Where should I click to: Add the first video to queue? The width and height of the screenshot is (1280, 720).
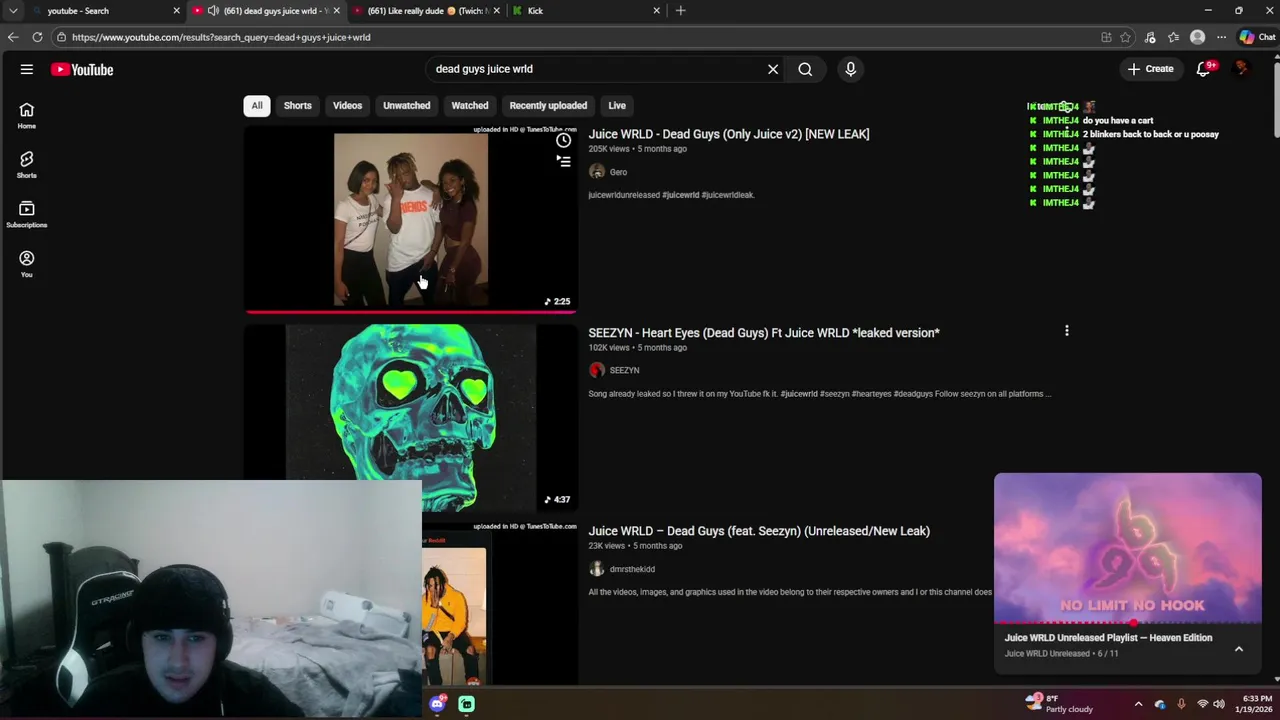pos(564,161)
